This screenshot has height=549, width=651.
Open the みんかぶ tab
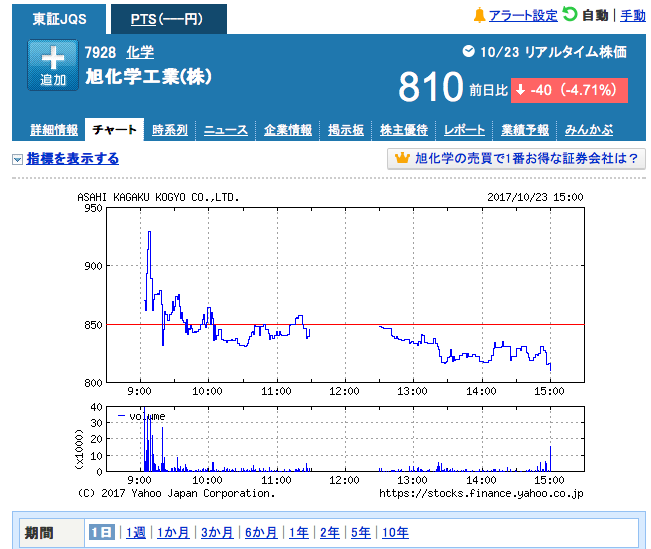(x=589, y=130)
